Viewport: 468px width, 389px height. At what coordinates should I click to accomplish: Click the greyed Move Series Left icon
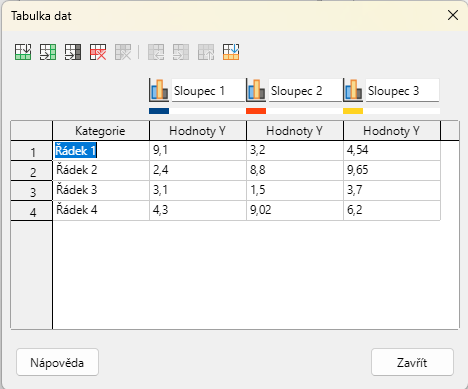(156, 52)
